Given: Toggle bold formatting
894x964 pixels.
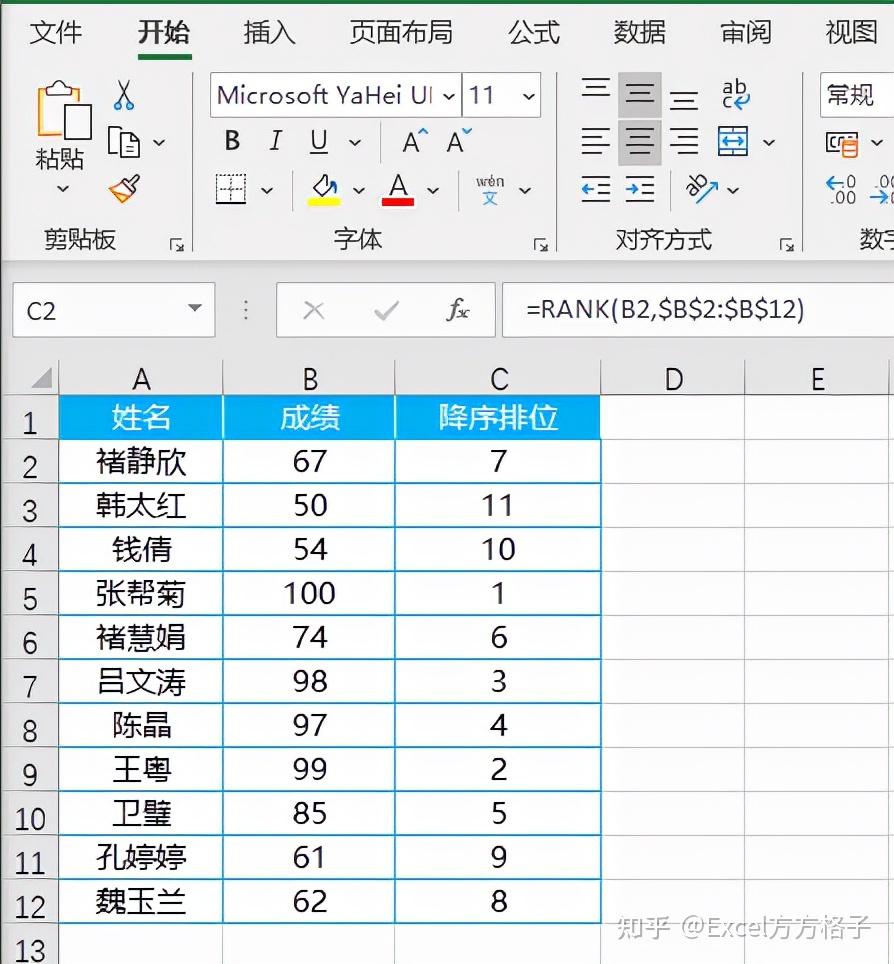Looking at the screenshot, I should coord(231,141).
